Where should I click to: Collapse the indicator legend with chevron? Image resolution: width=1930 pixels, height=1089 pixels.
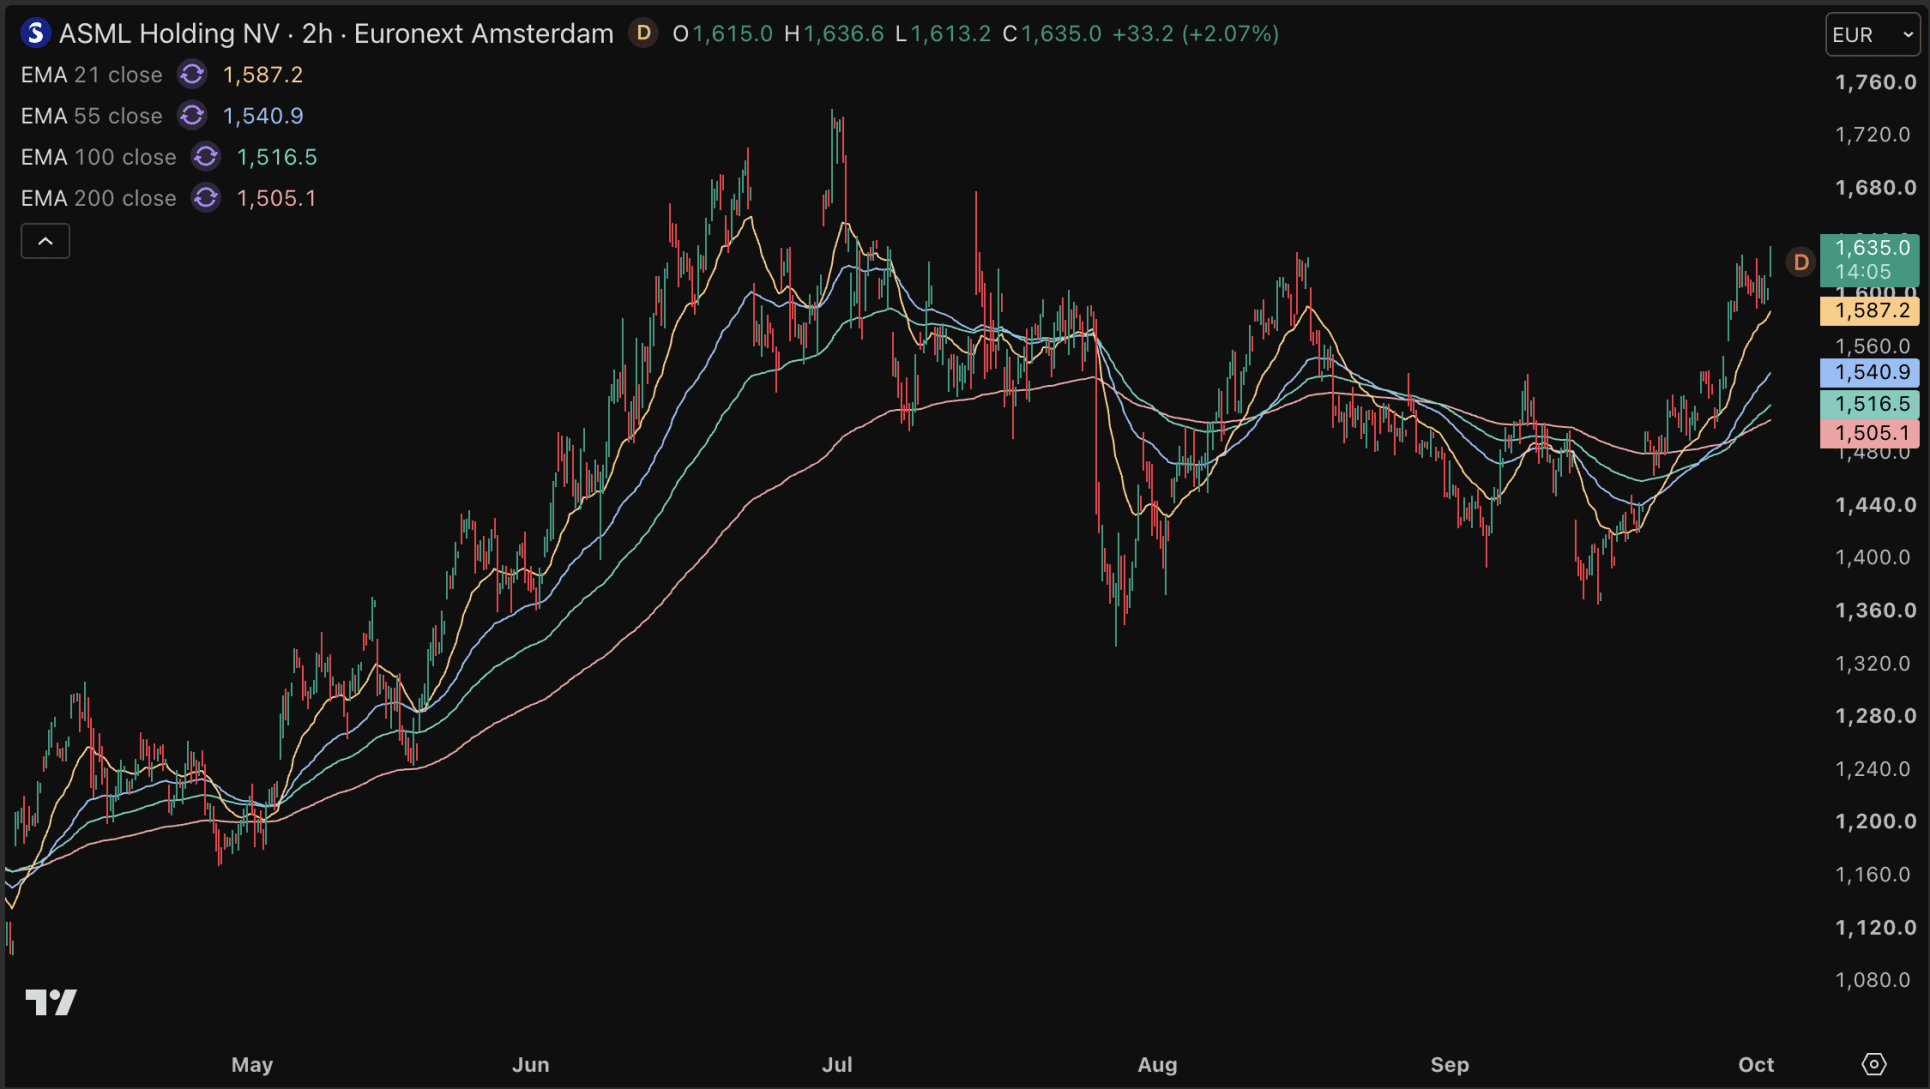coord(45,241)
